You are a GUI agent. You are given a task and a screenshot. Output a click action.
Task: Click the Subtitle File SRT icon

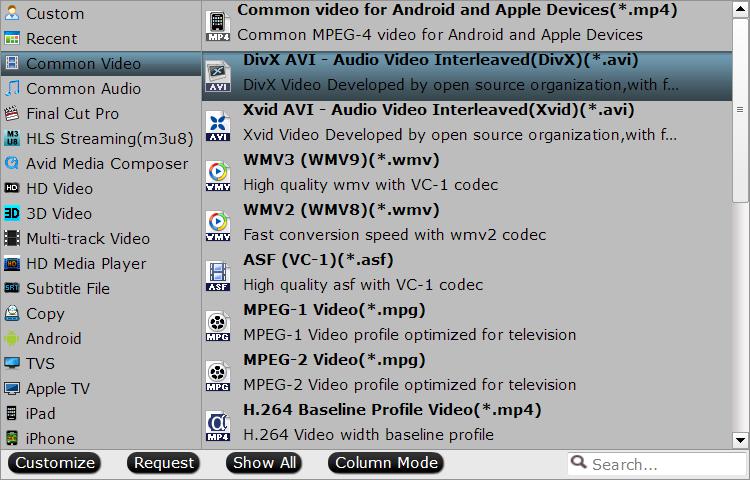pyautogui.click(x=12, y=289)
